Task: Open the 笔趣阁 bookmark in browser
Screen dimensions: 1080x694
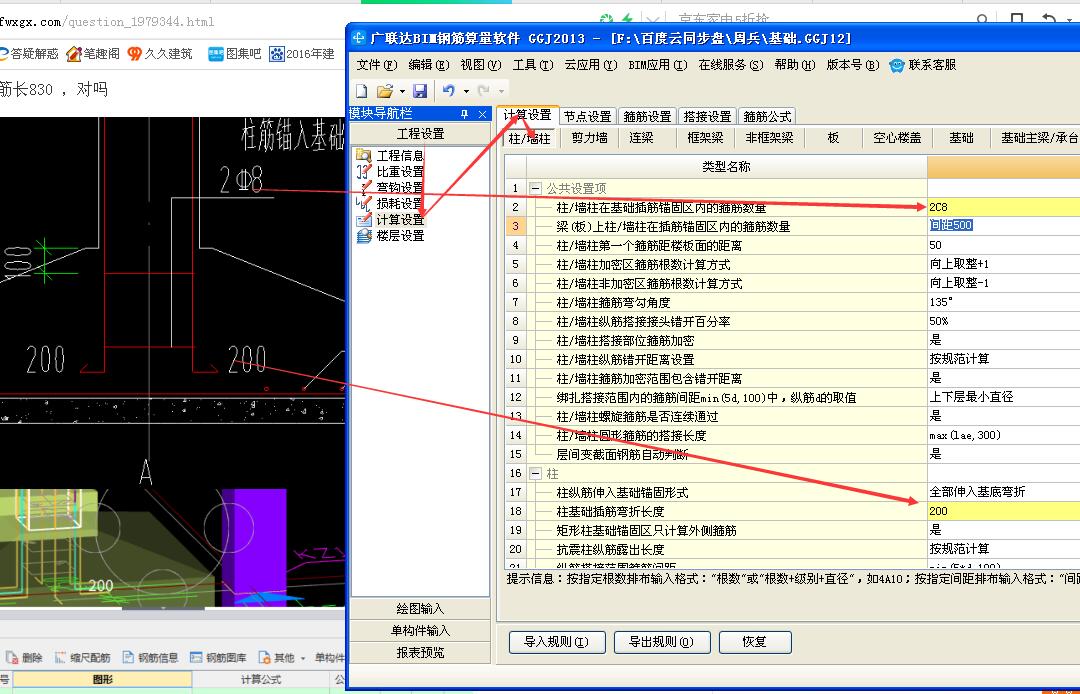Action: pos(93,54)
